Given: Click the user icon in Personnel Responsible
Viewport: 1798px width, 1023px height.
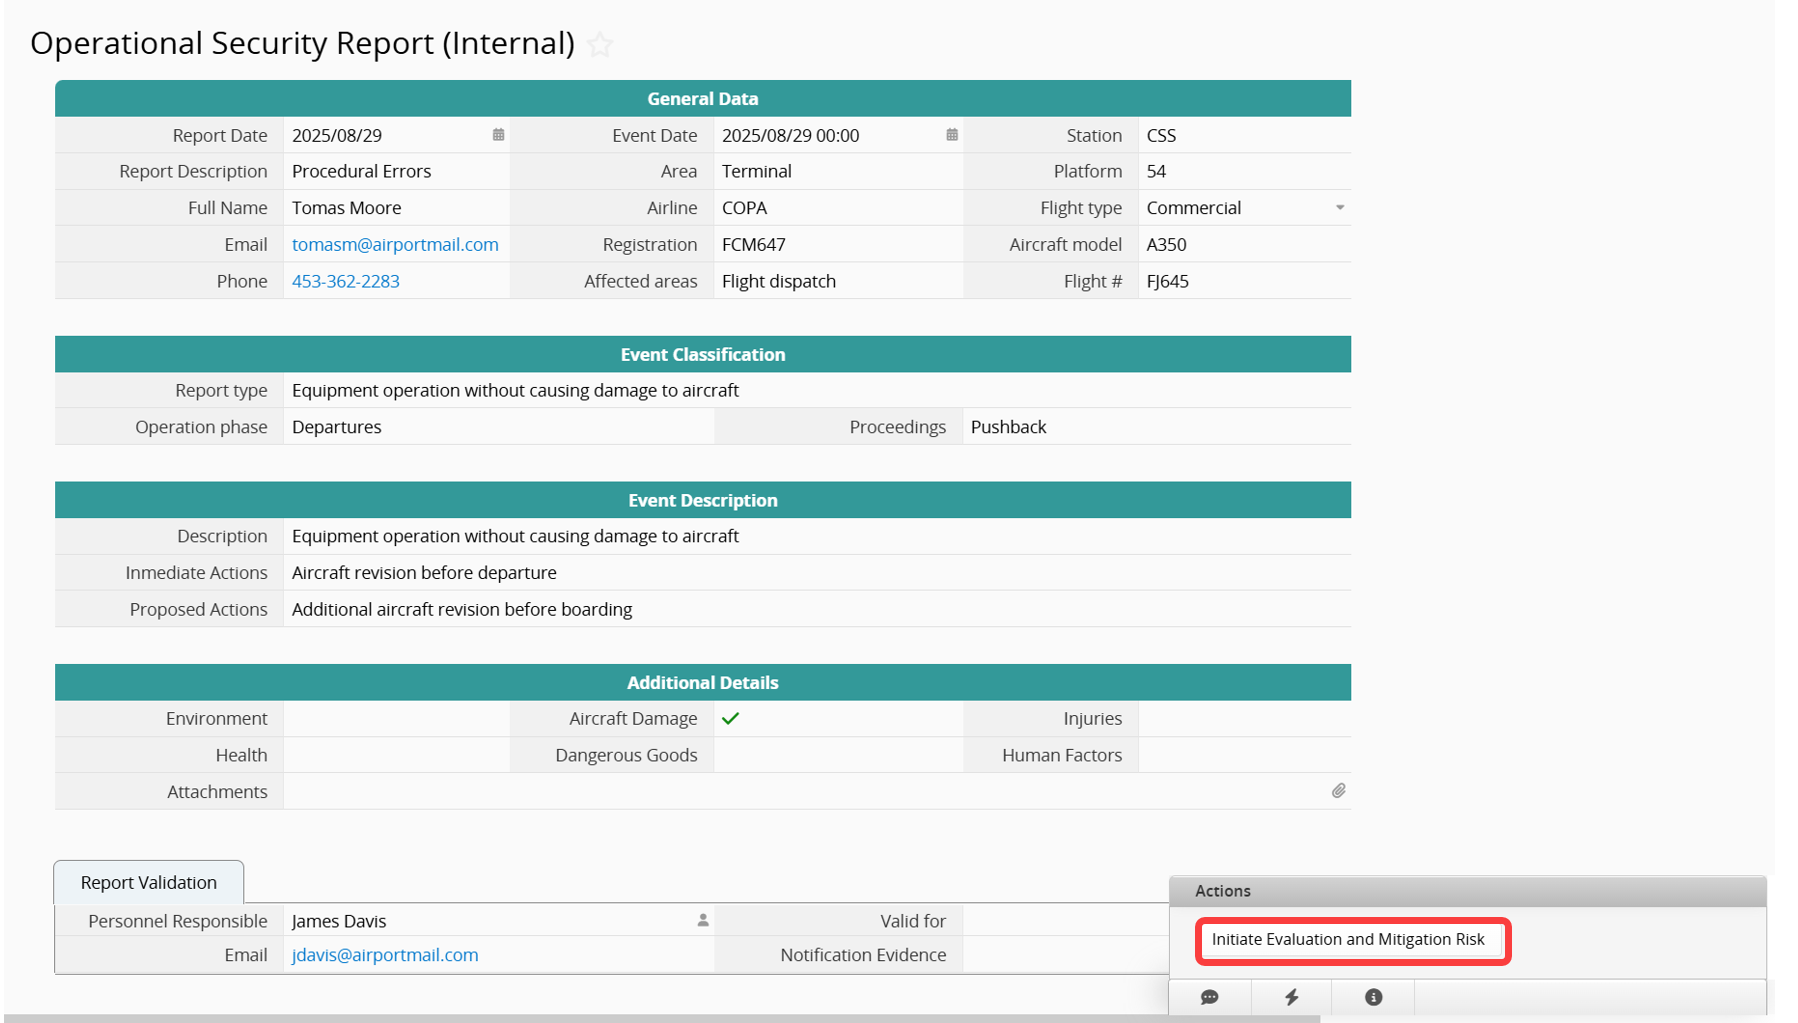Looking at the screenshot, I should click(703, 920).
